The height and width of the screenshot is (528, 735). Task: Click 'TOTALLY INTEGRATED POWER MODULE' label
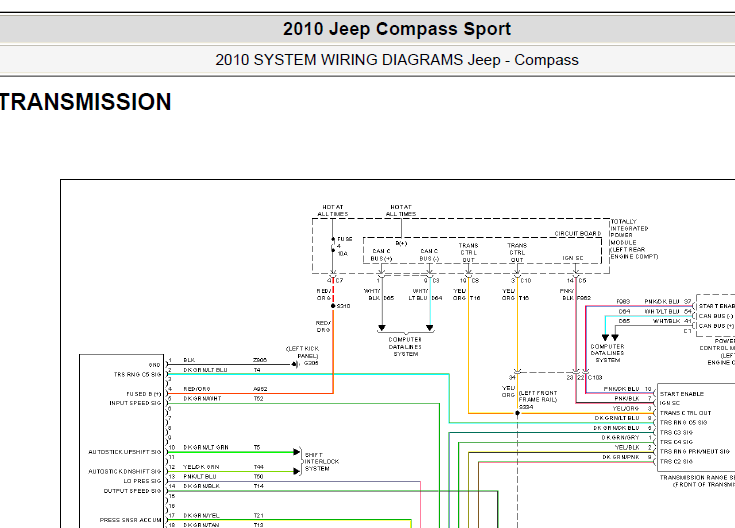tap(633, 239)
